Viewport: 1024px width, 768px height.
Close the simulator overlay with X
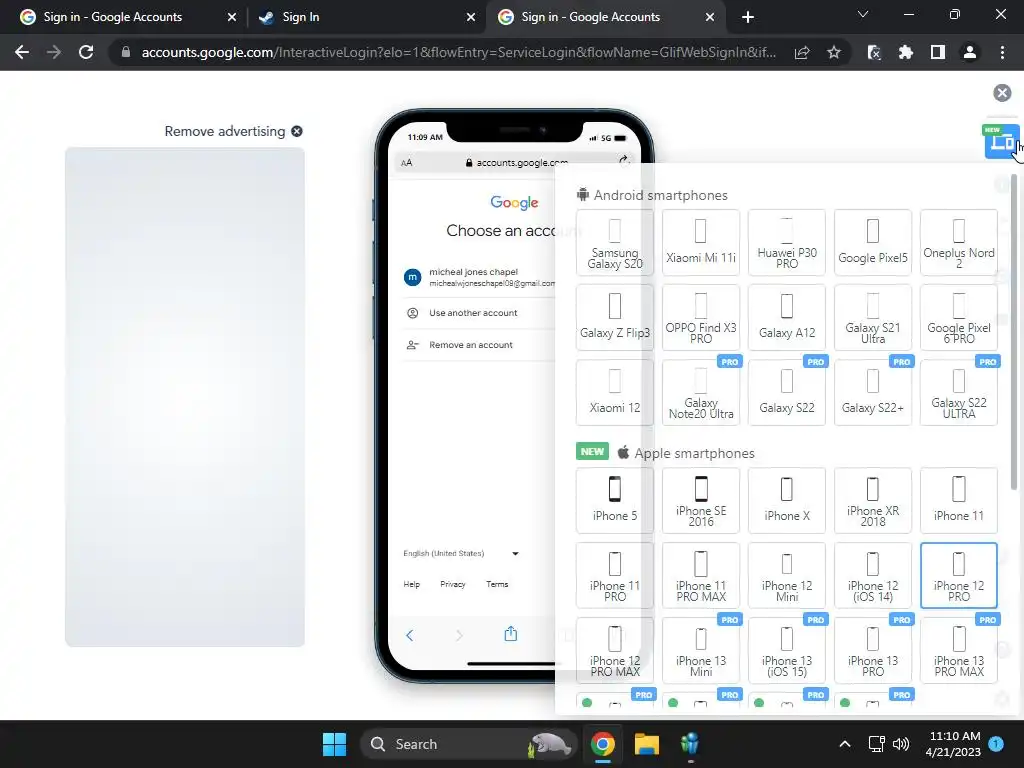pos(1002,93)
